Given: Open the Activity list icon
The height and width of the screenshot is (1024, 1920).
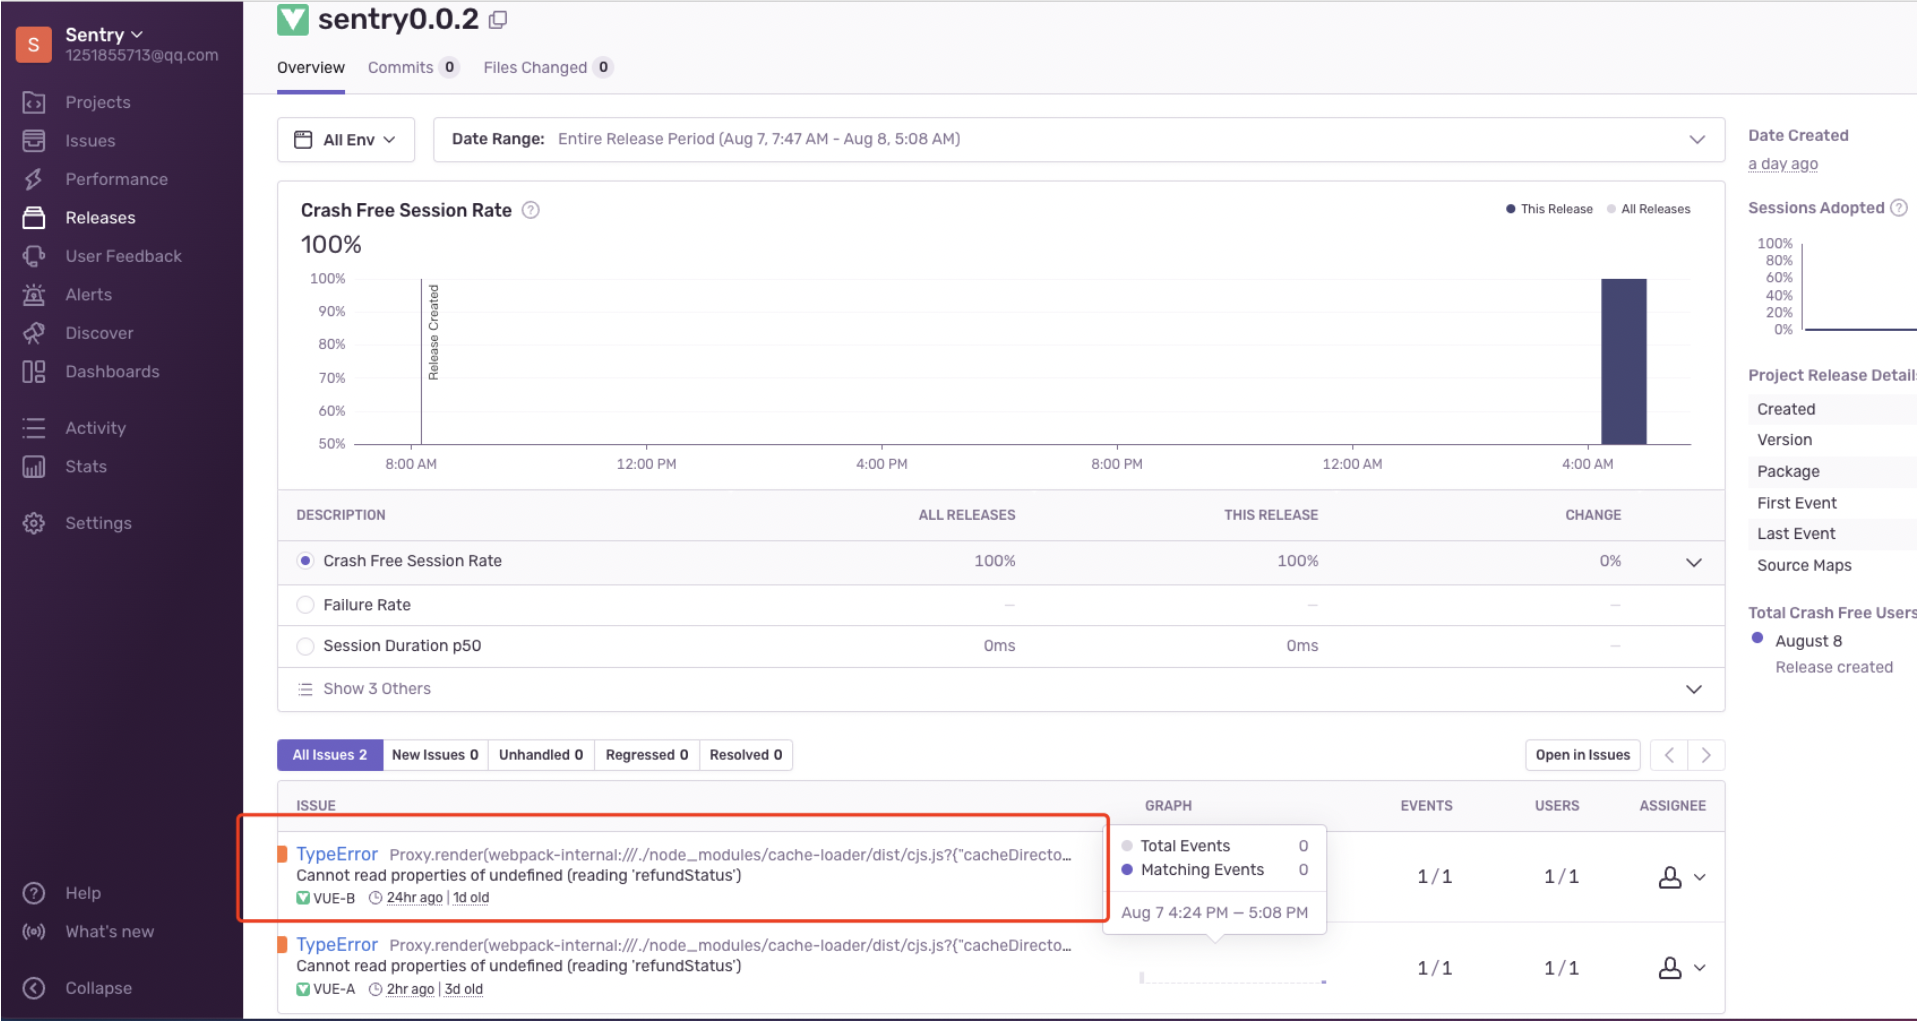Looking at the screenshot, I should pos(34,428).
